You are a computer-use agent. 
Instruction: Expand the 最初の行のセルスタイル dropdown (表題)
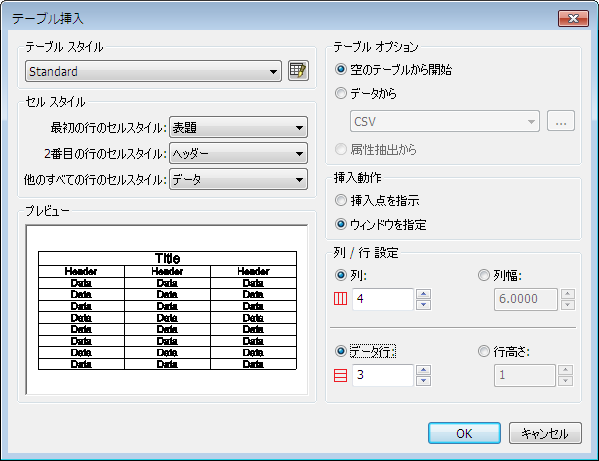238,127
